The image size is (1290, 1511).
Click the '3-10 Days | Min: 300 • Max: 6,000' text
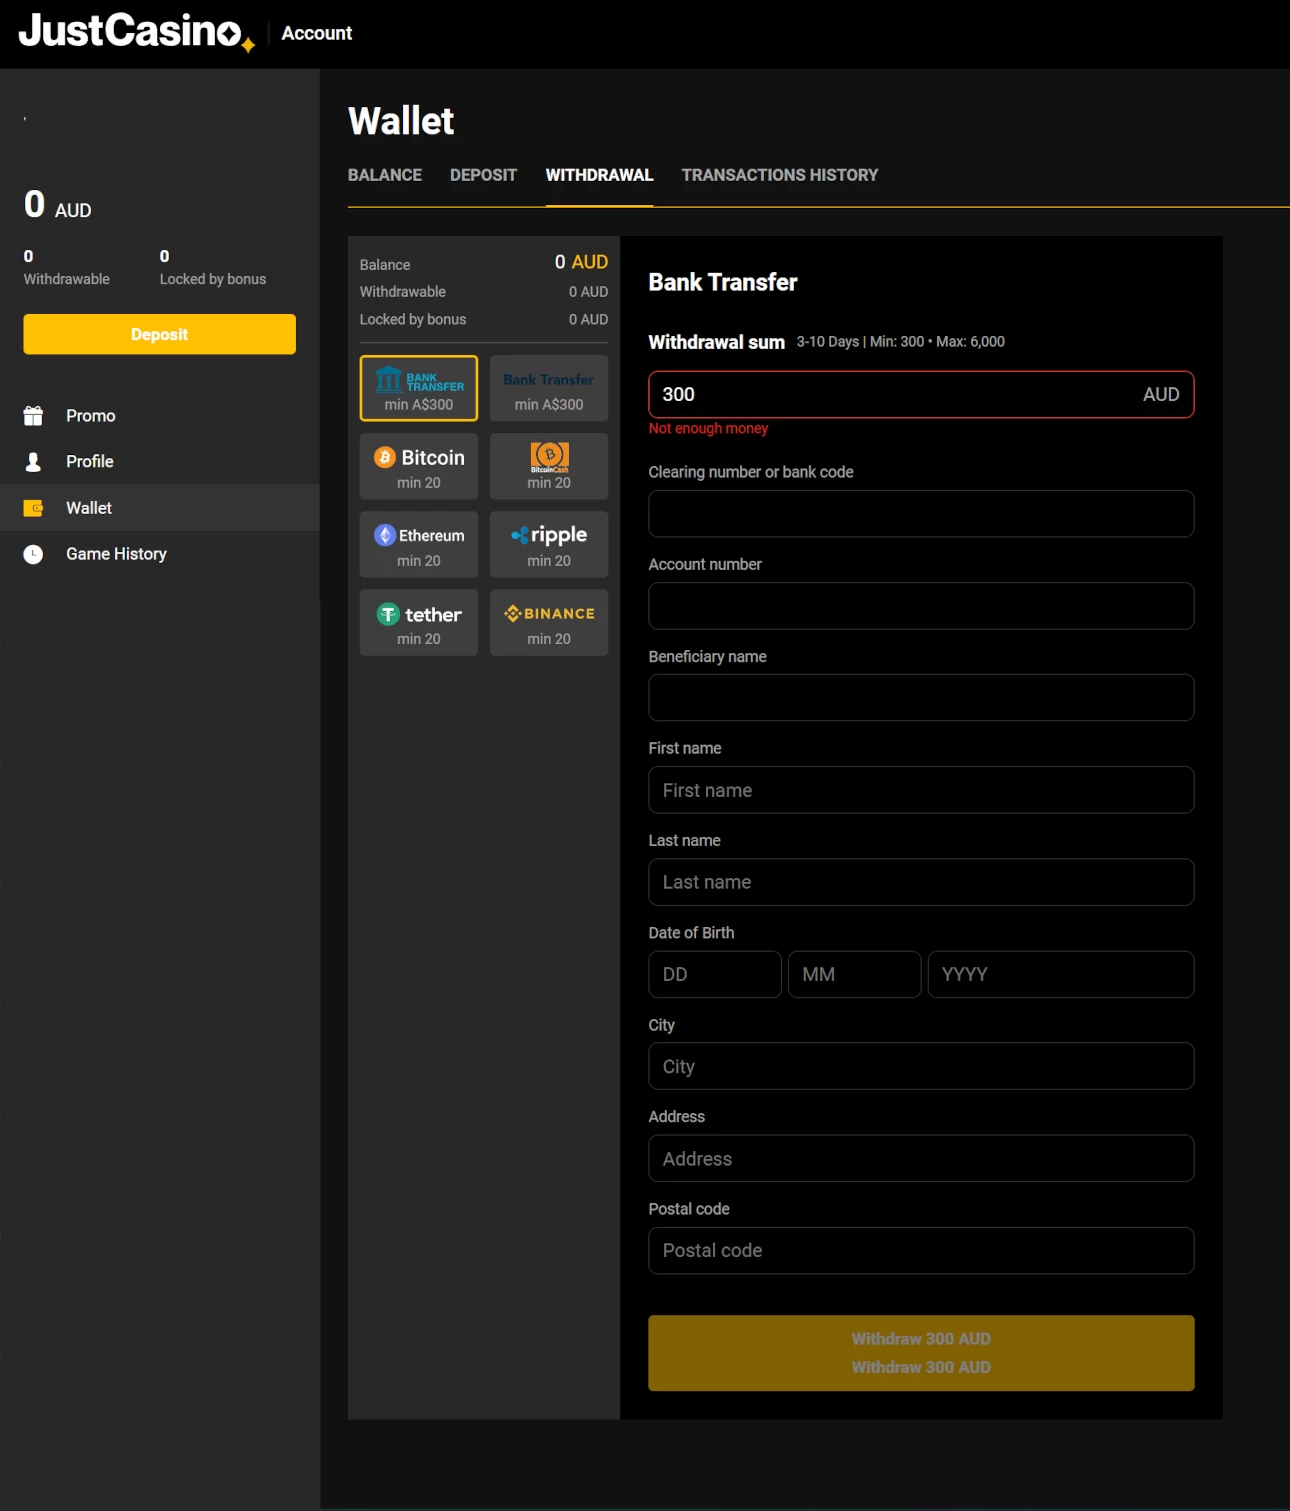(x=900, y=342)
